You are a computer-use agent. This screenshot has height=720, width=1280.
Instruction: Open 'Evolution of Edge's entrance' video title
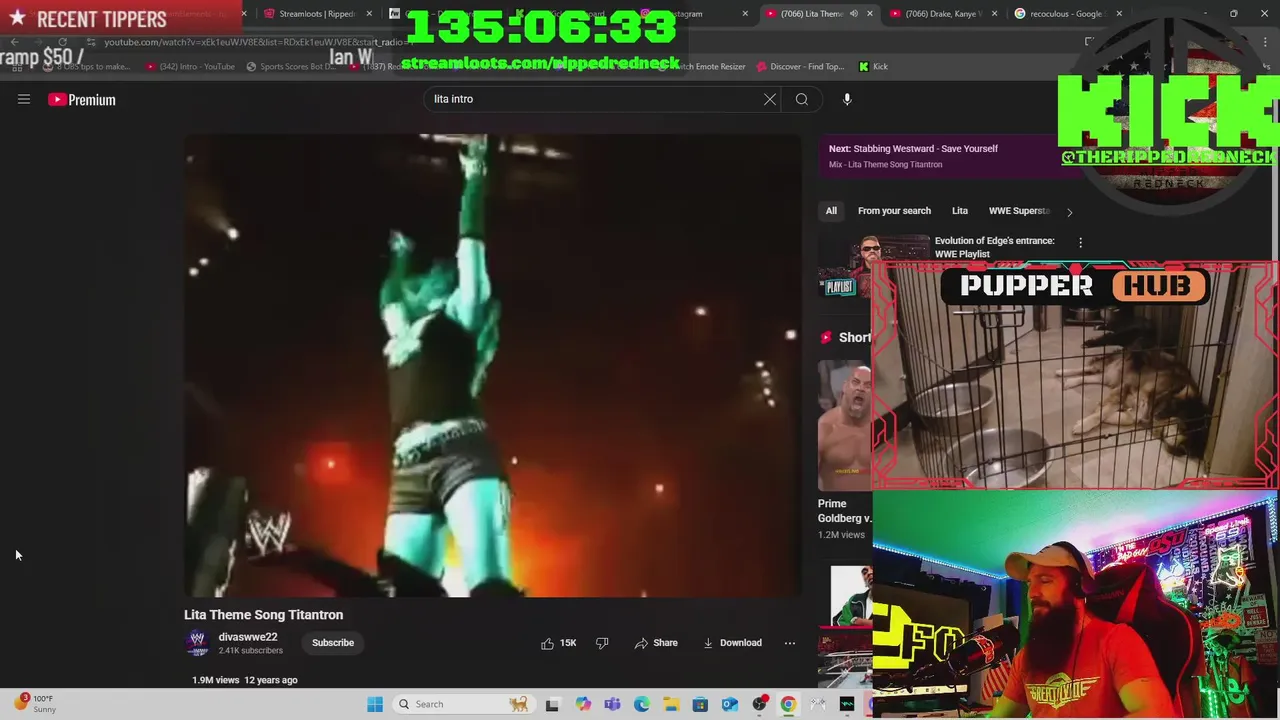point(994,247)
